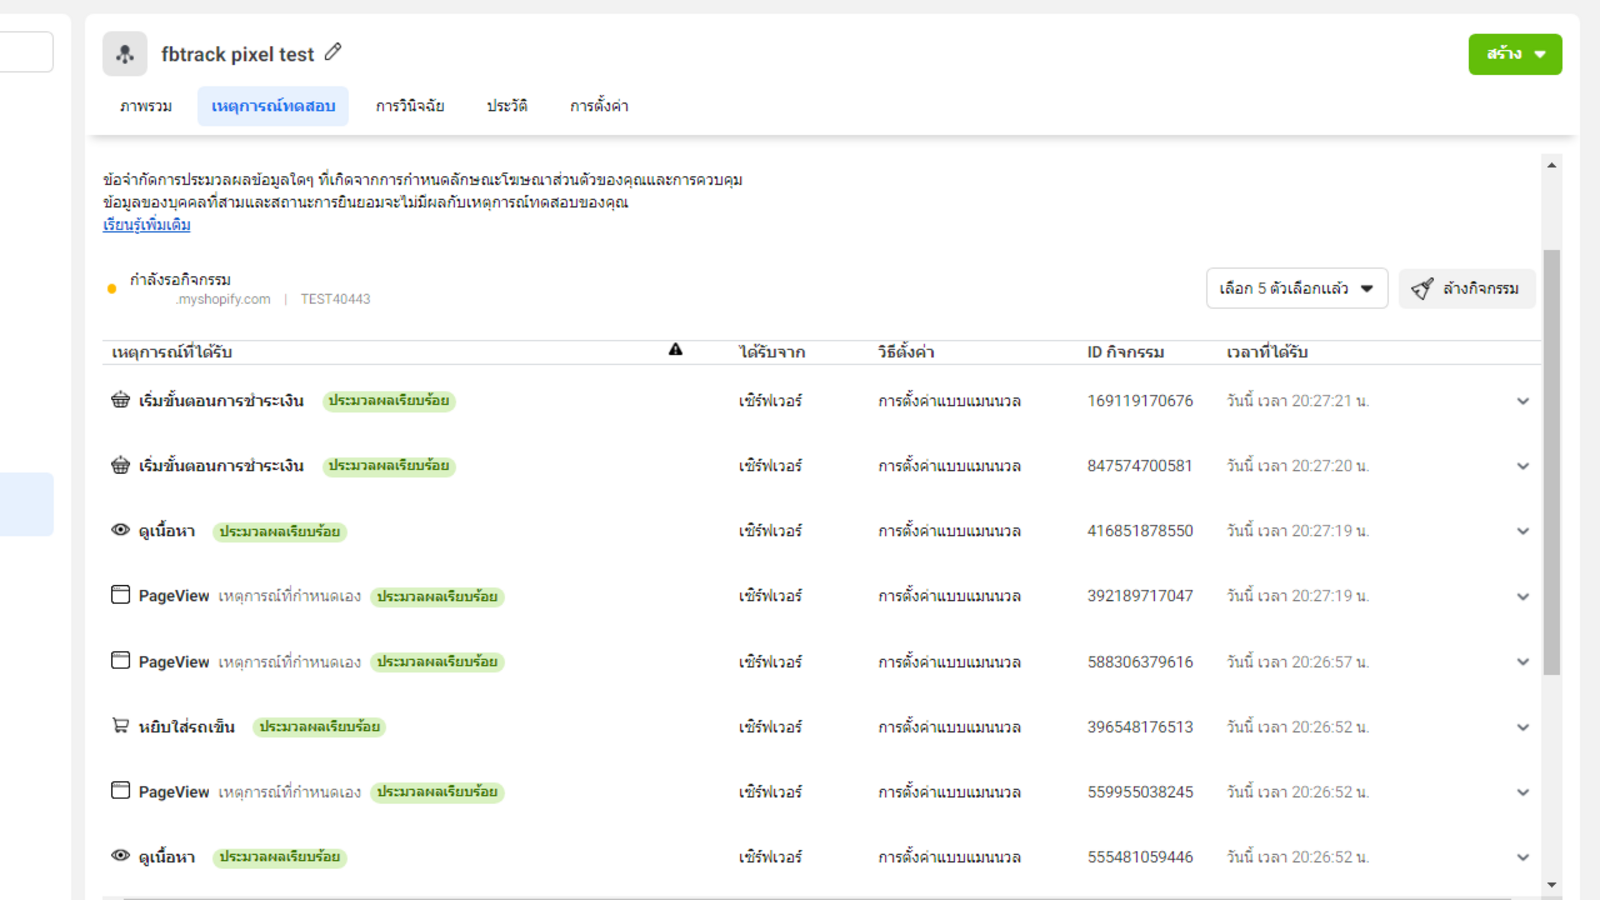Click the เวลาที่ได้รับ column header
The width and height of the screenshot is (1600, 900).
click(x=1267, y=352)
